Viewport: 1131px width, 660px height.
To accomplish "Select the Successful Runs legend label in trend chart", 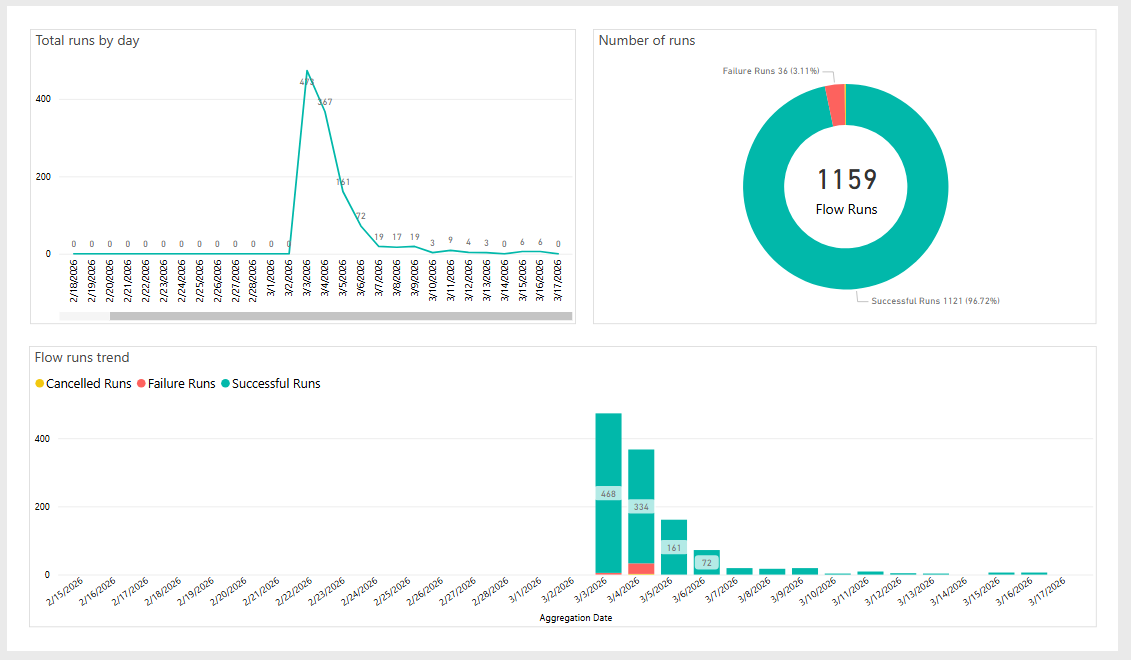I will click(276, 384).
